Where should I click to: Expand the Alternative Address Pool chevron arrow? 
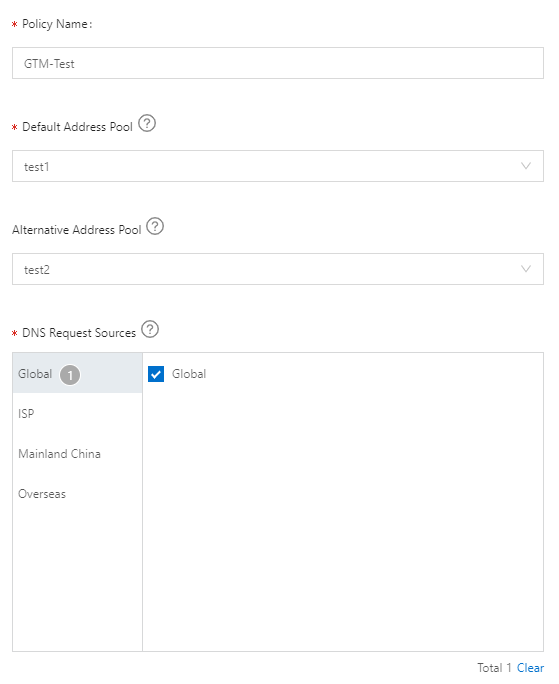click(526, 269)
